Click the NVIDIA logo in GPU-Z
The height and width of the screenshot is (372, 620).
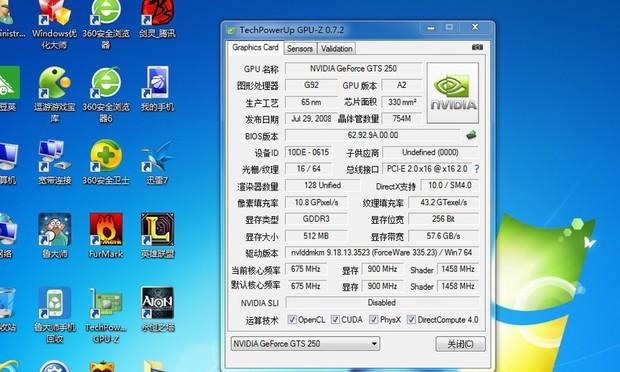point(453,93)
